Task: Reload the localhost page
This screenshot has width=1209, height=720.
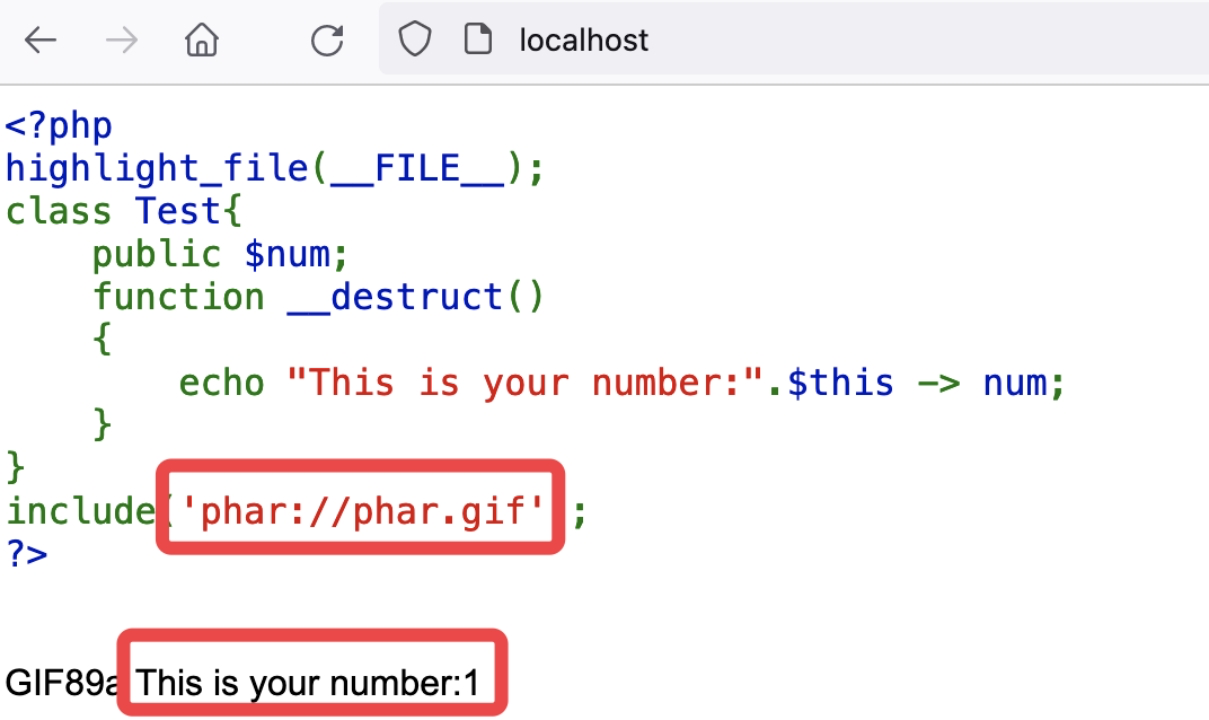Action: coord(327,41)
